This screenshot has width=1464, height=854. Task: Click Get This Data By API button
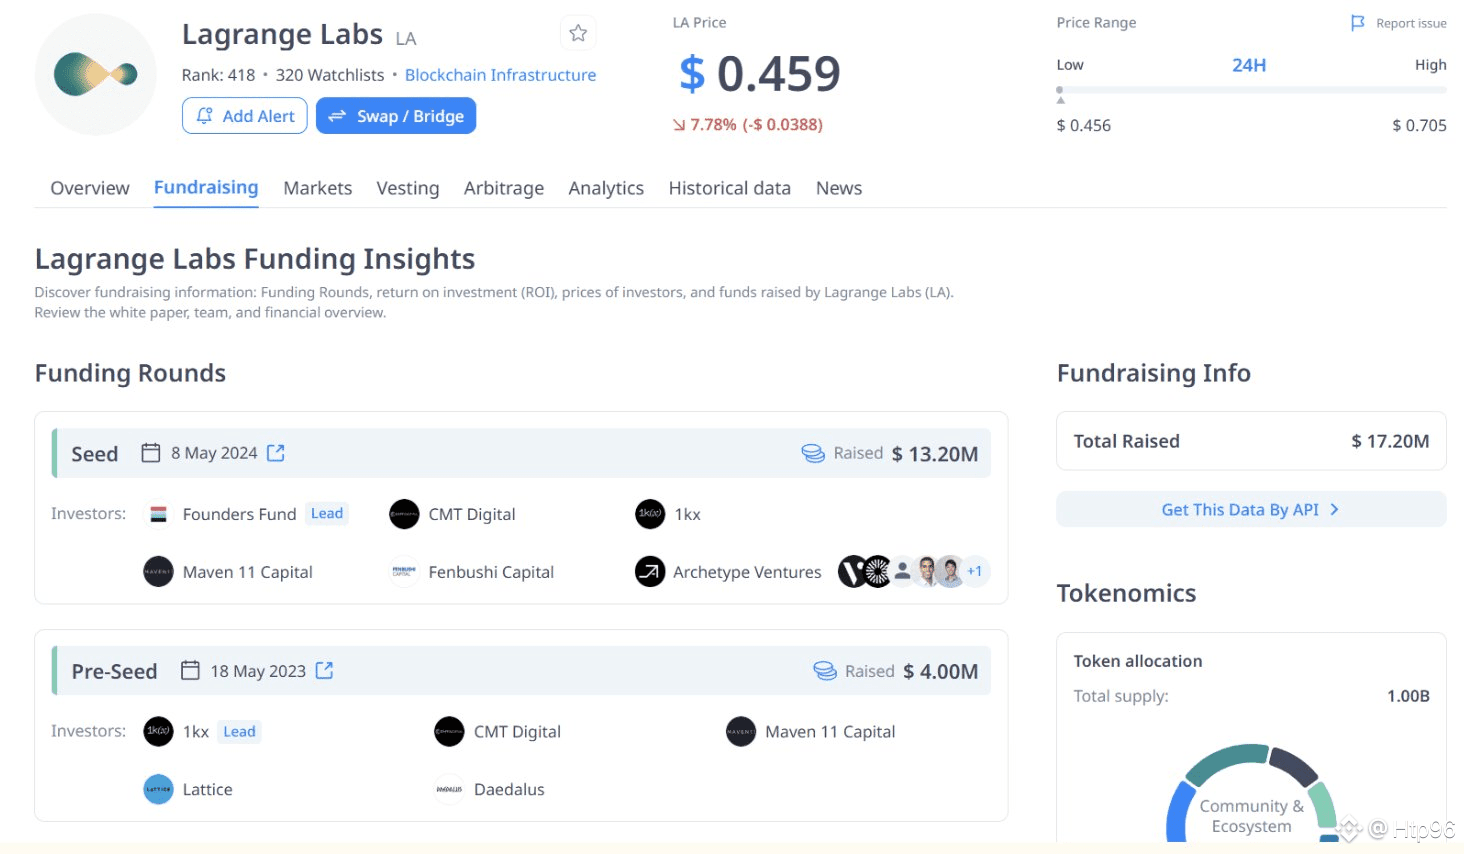[1251, 509]
